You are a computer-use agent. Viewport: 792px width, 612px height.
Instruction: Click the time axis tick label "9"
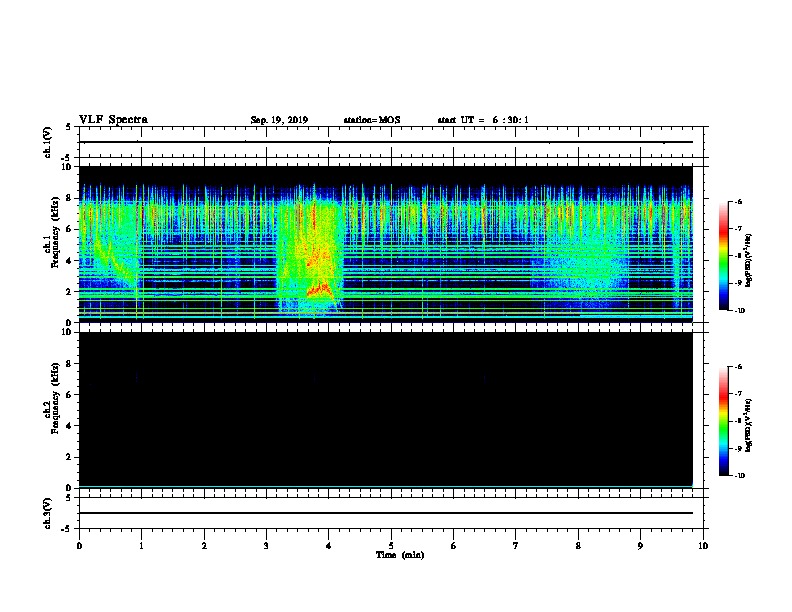click(640, 546)
